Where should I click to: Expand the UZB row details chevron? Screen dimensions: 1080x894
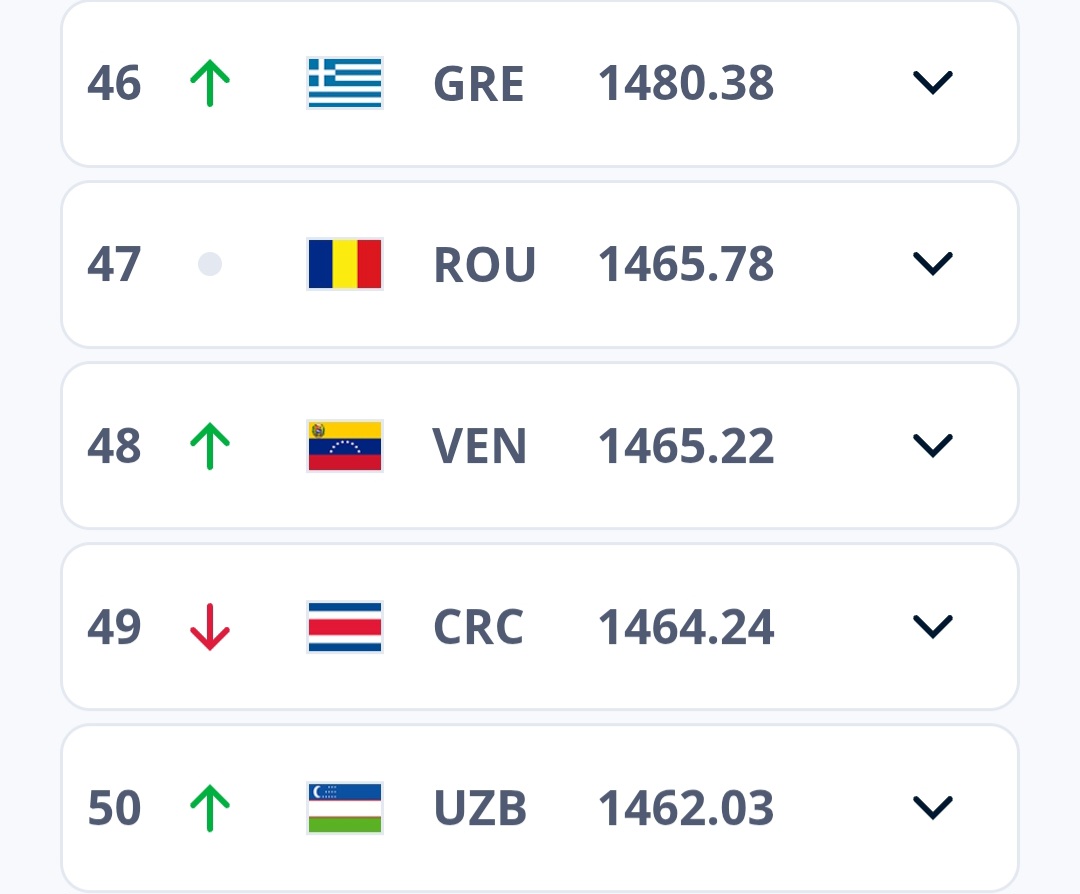[x=932, y=808]
